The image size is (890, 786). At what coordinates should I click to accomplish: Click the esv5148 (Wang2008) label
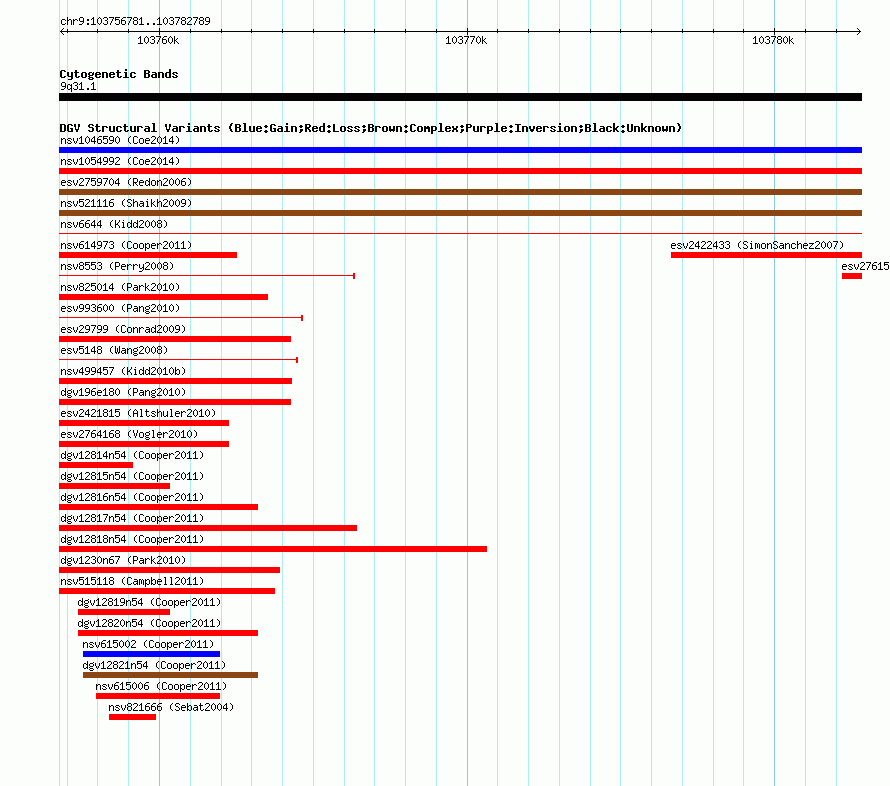114,350
